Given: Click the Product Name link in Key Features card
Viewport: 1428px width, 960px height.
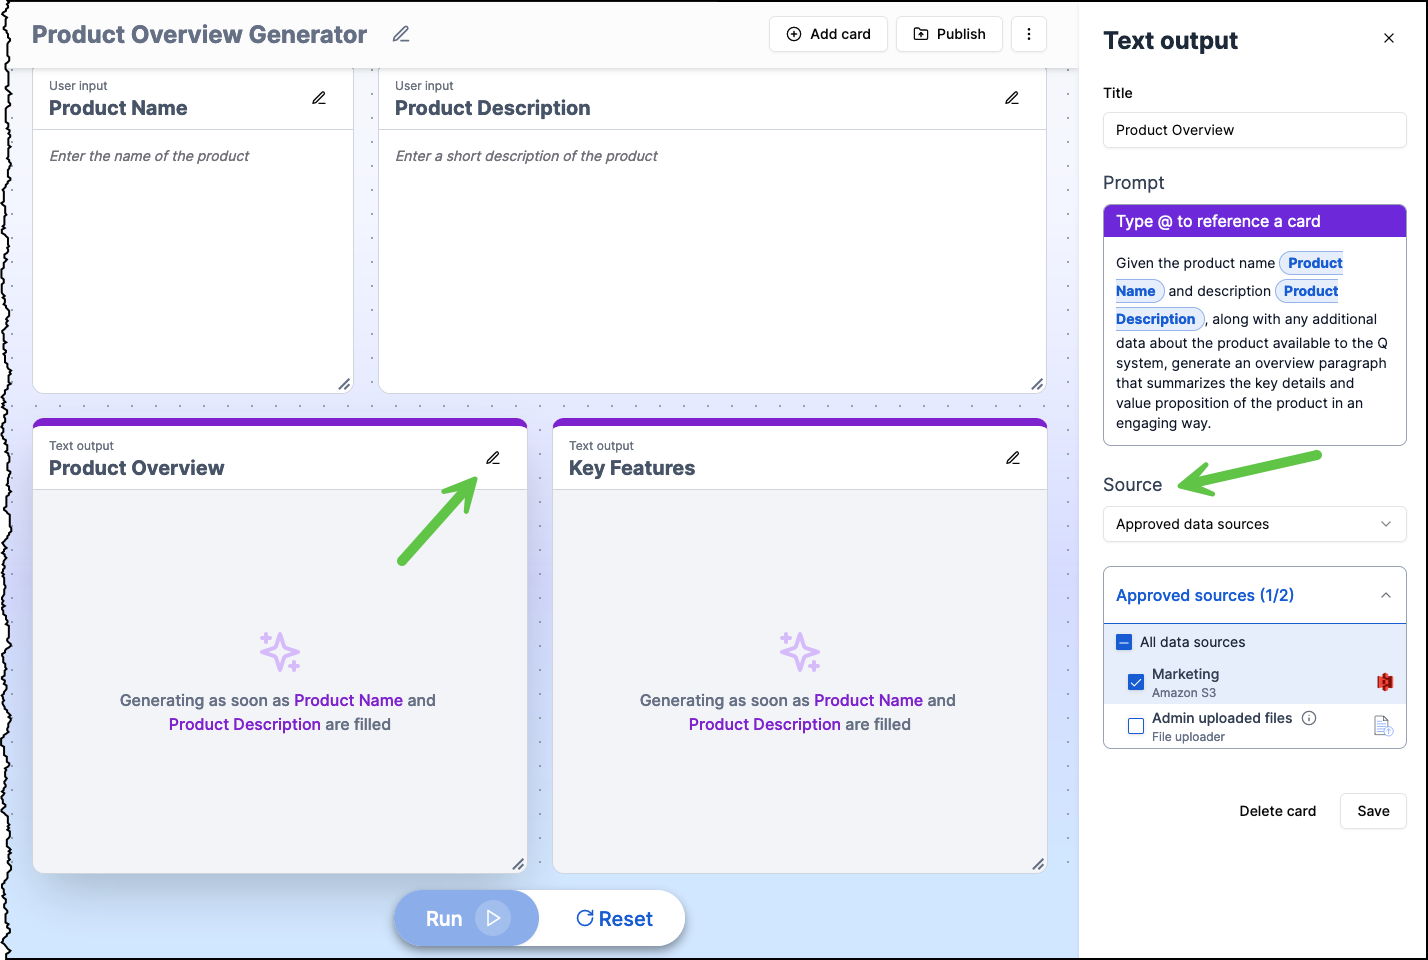Looking at the screenshot, I should pos(868,700).
